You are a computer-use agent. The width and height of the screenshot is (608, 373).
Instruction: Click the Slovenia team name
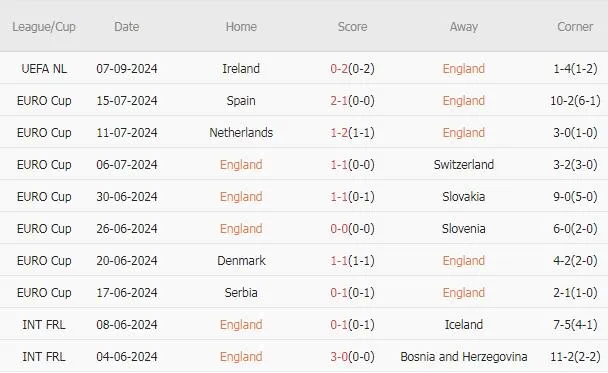tap(464, 229)
